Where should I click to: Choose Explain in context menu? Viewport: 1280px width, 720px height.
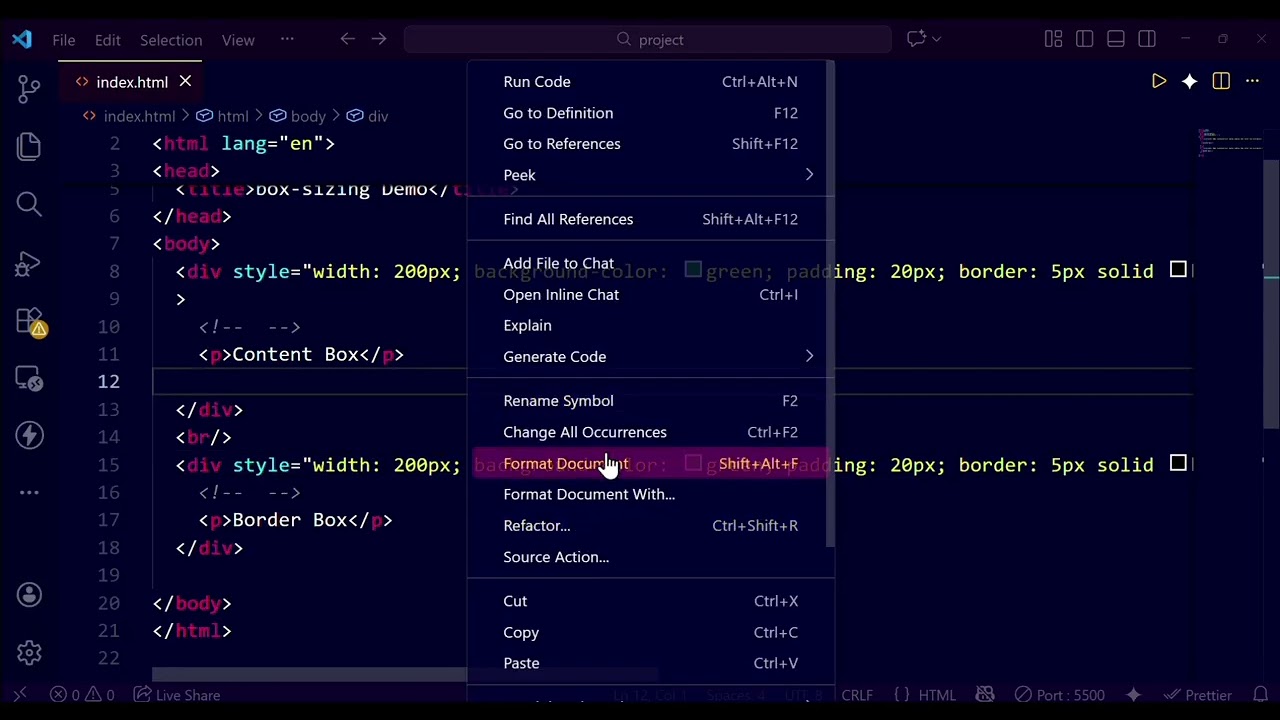click(x=651, y=326)
